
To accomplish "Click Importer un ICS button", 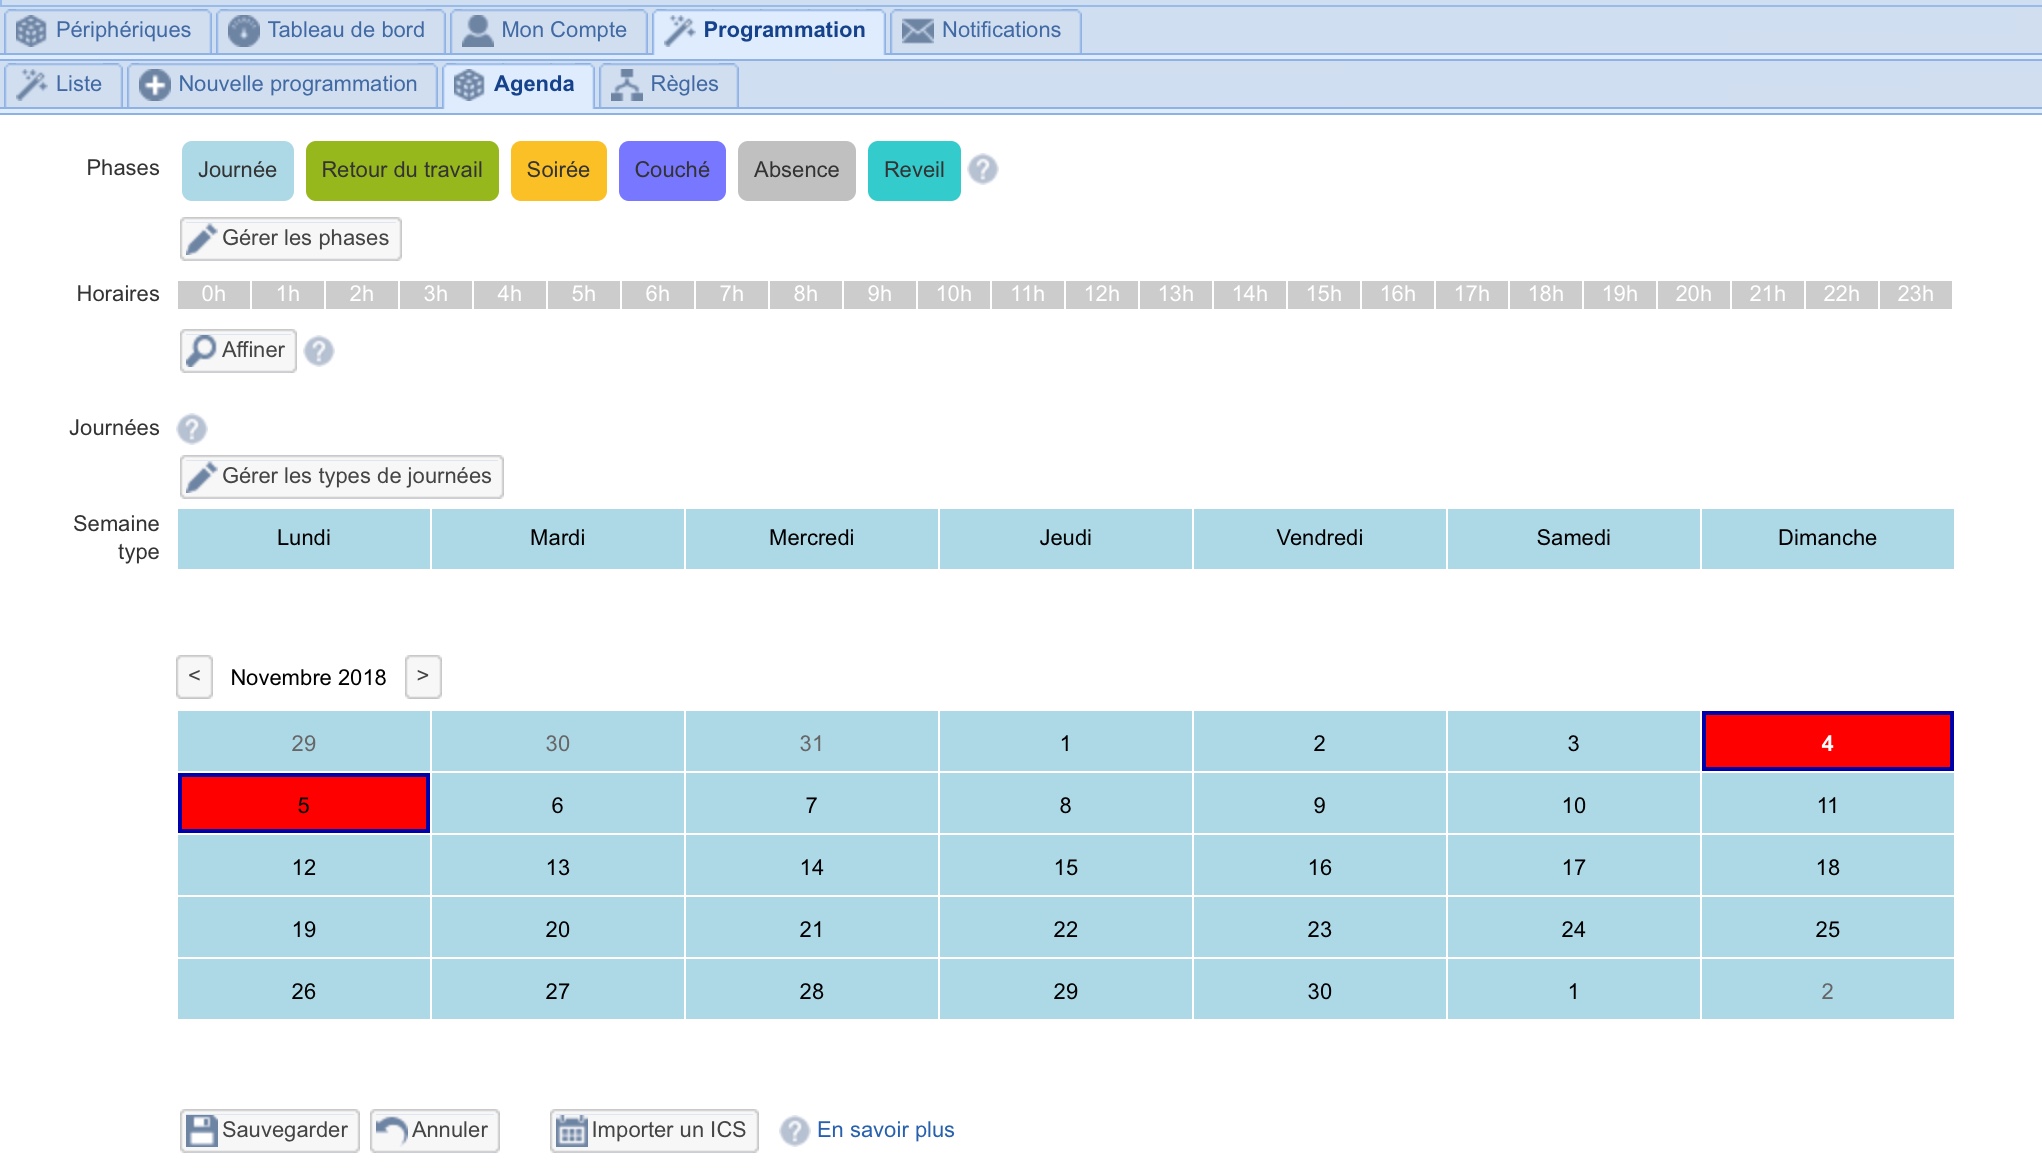I will pos(654,1131).
